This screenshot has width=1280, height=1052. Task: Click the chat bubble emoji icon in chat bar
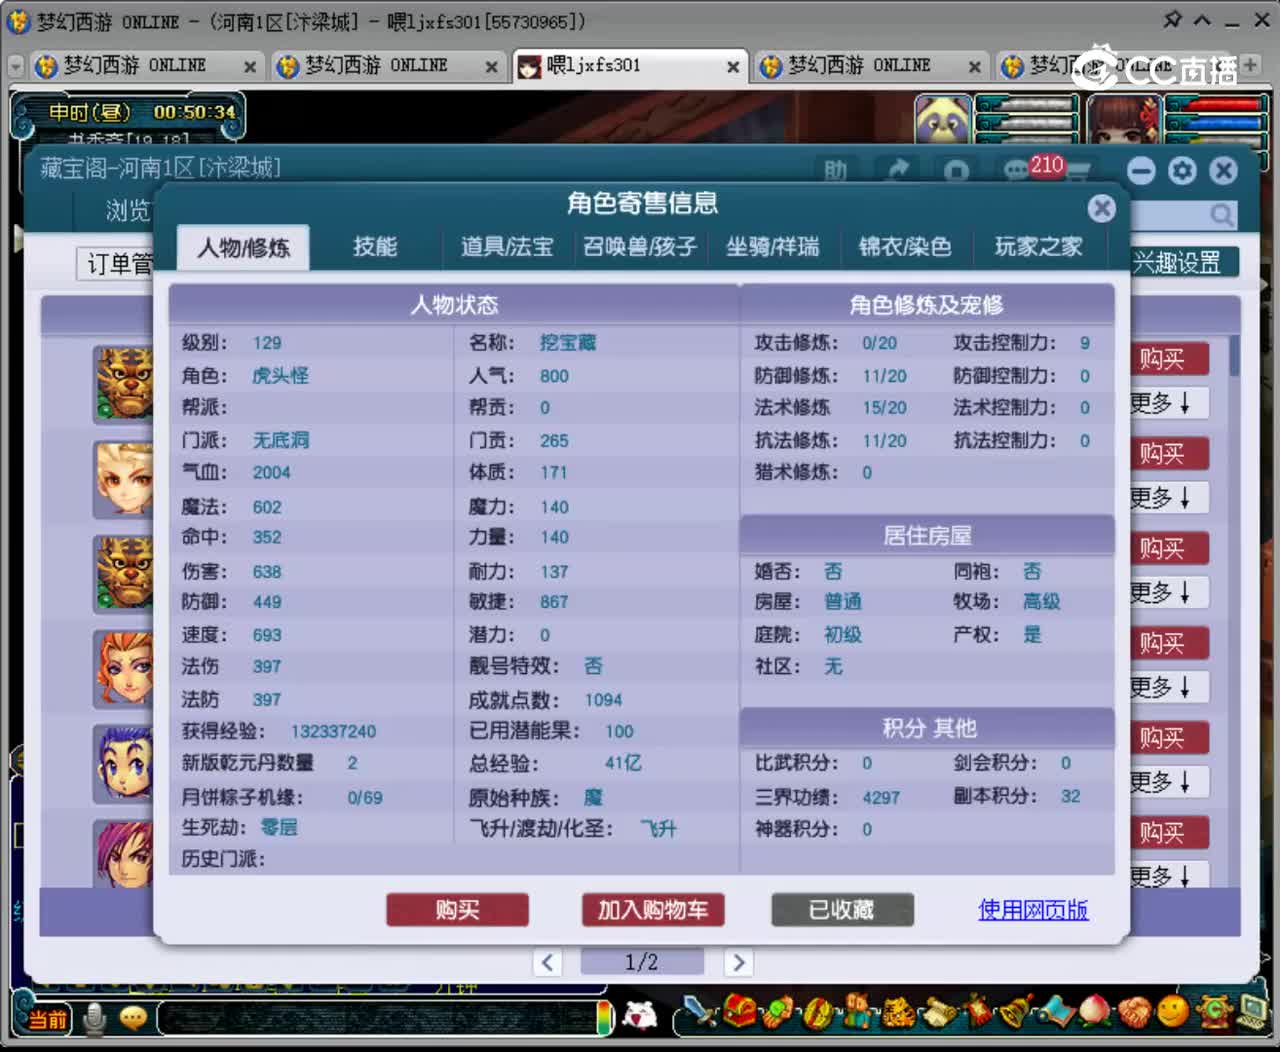tap(133, 1018)
